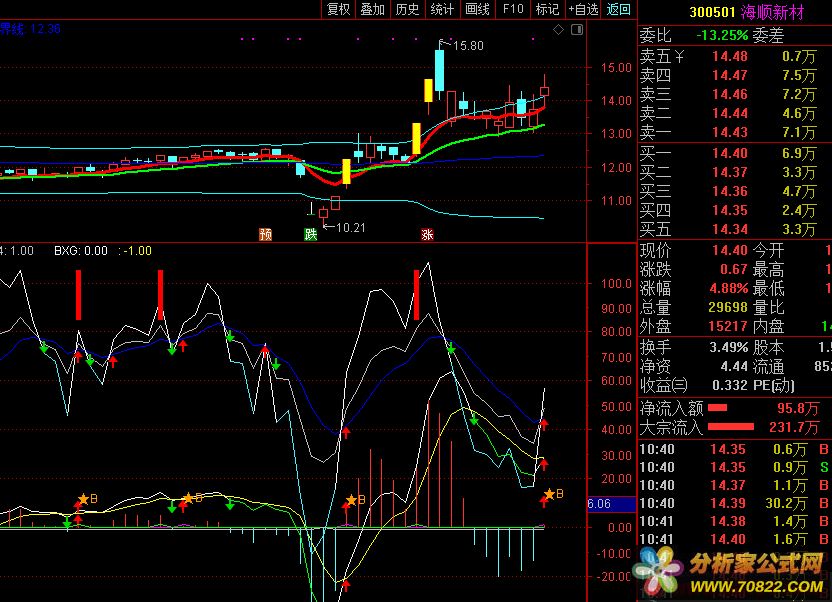832x602 pixels.
Task: Click the red 涨 marker under the candlesticks
Action: tap(427, 235)
